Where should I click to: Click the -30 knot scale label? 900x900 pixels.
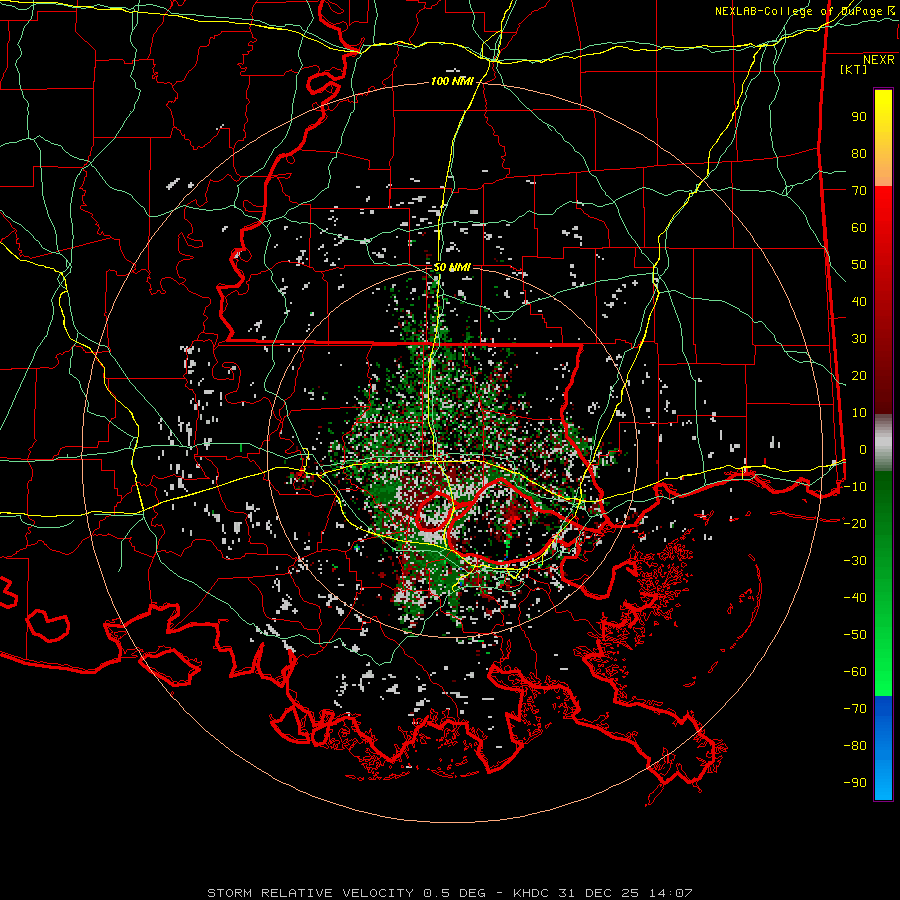click(x=855, y=561)
